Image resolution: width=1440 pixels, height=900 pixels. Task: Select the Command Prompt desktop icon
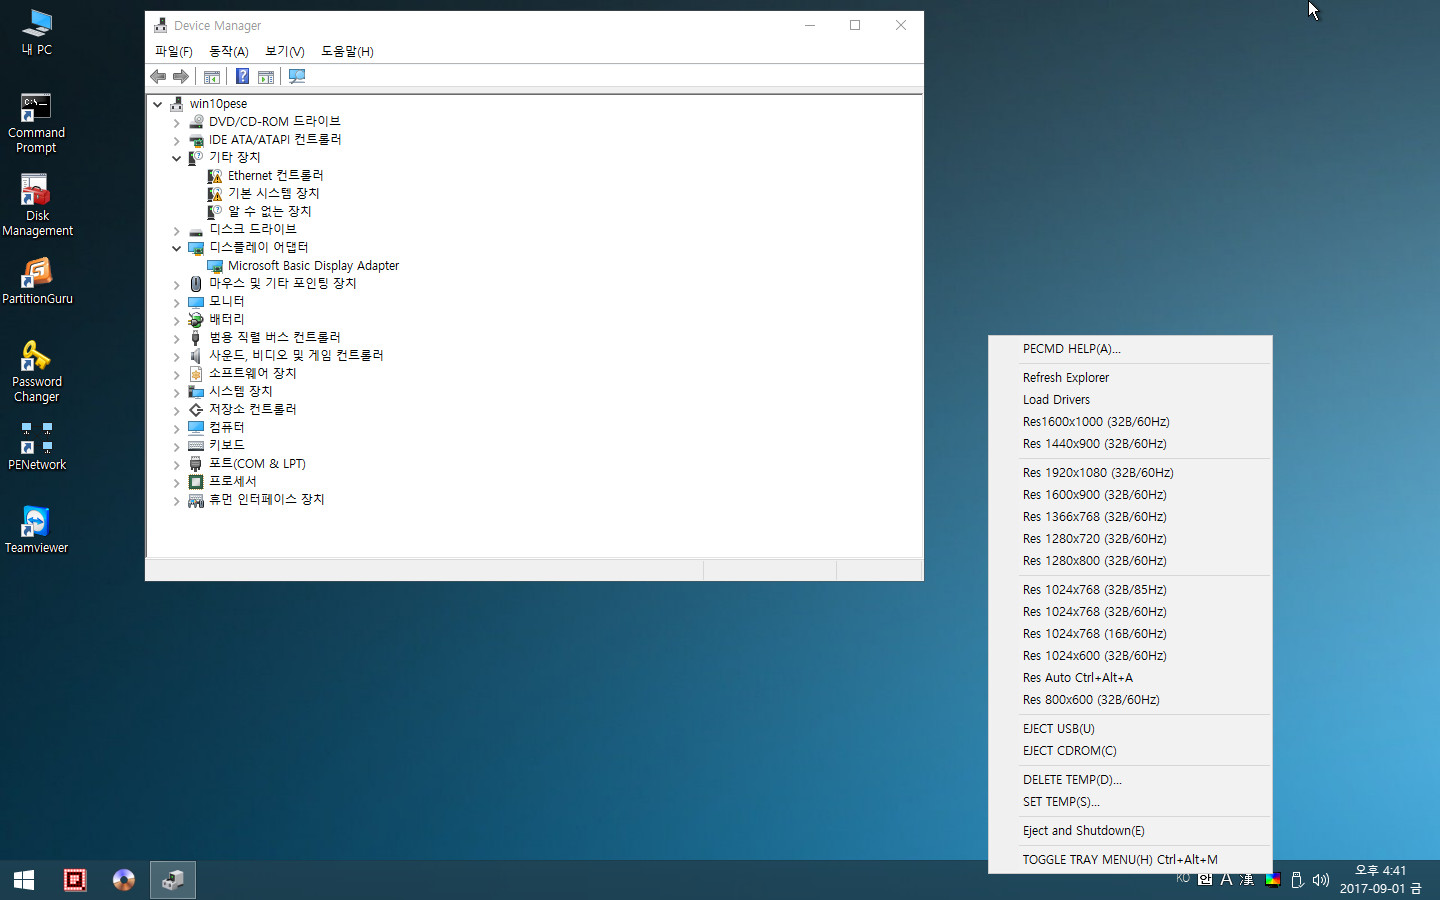(x=36, y=124)
